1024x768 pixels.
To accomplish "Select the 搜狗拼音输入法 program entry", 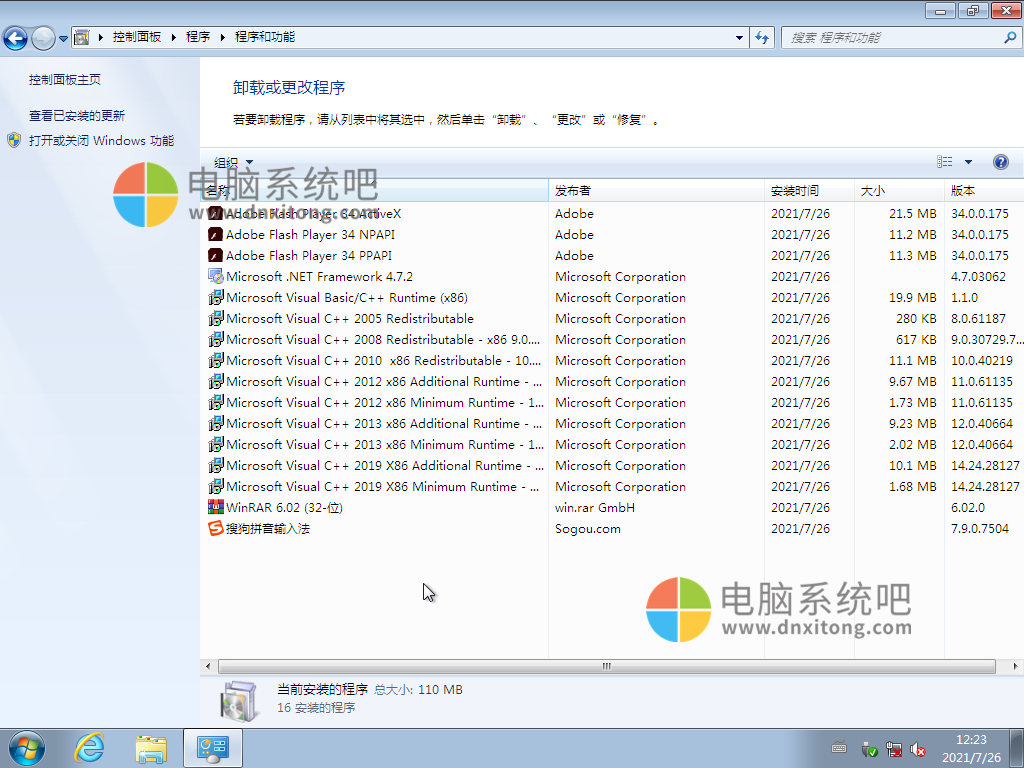I will pos(280,528).
